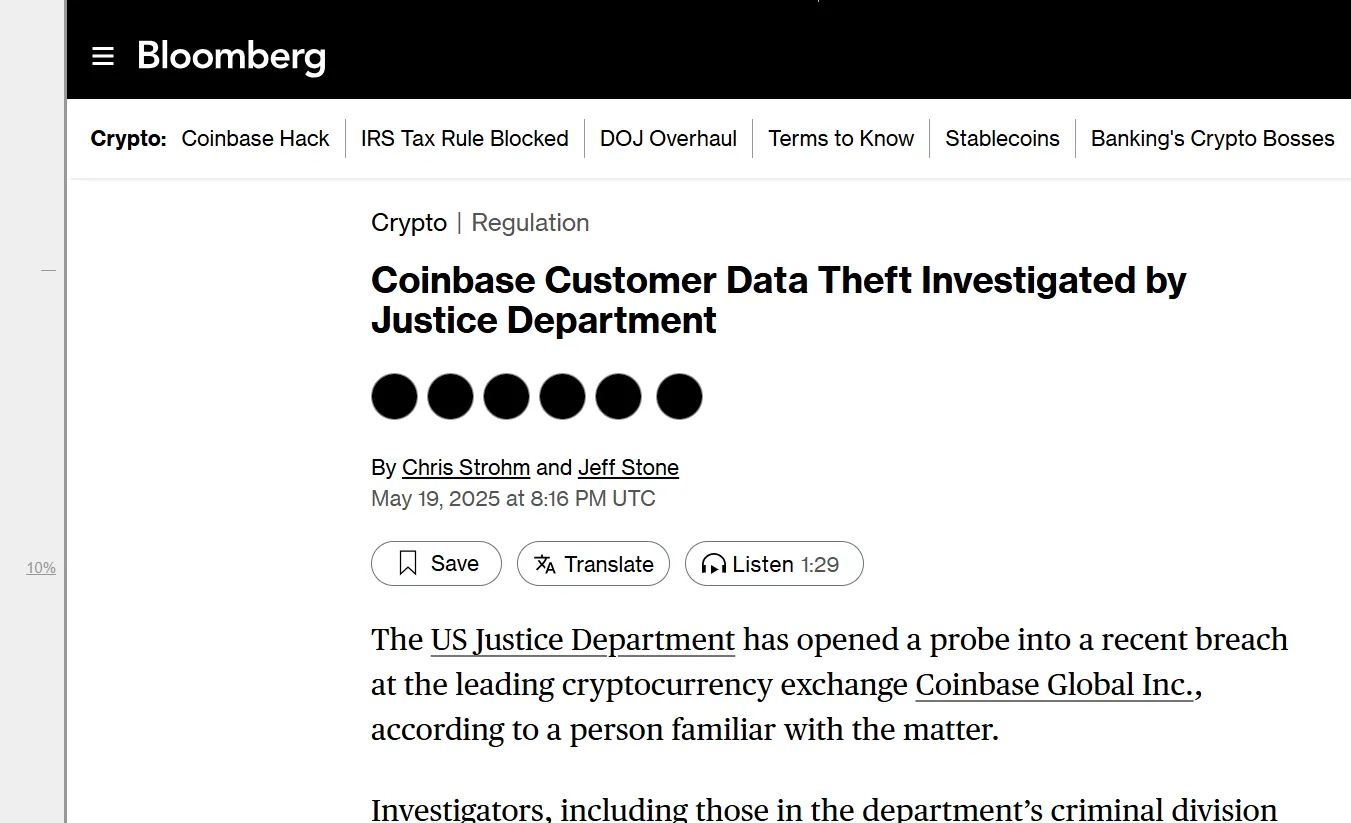Open author Jeff Stone's profile link

coord(628,467)
